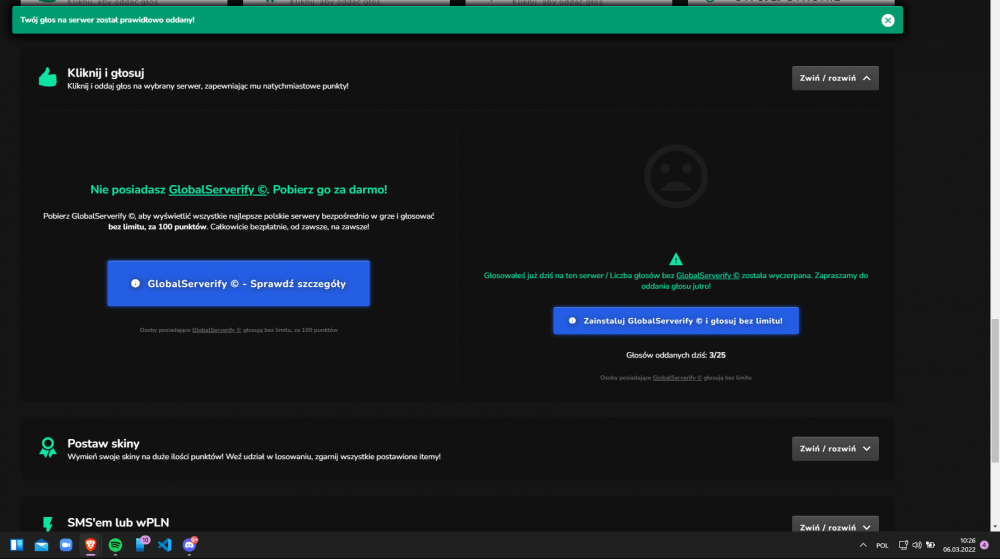Expand the SMS'em lub wPLN section
The height and width of the screenshot is (559, 1000).
click(835, 526)
